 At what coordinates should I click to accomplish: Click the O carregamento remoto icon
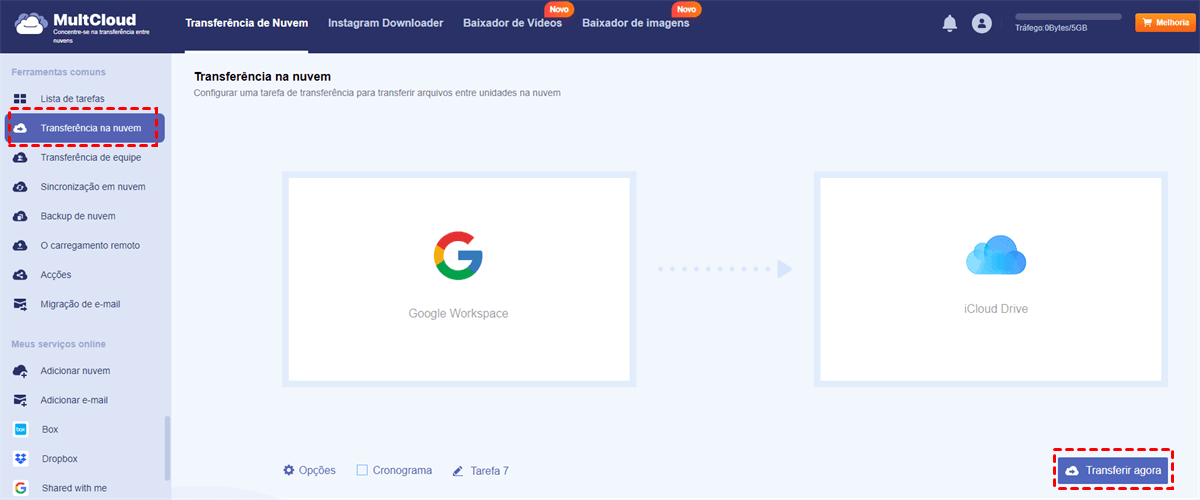(20, 245)
